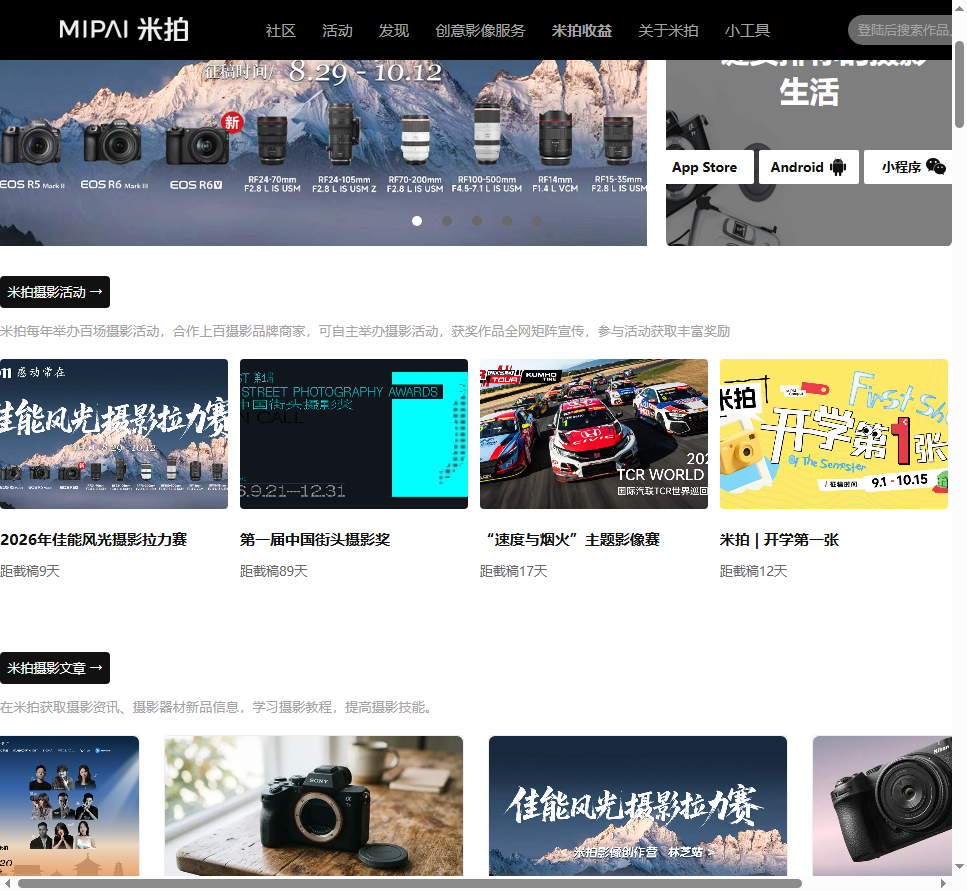The image size is (967, 891).
Task: Click the scroll-right arrow on horizontal scrollbar
Action: pos(943,884)
